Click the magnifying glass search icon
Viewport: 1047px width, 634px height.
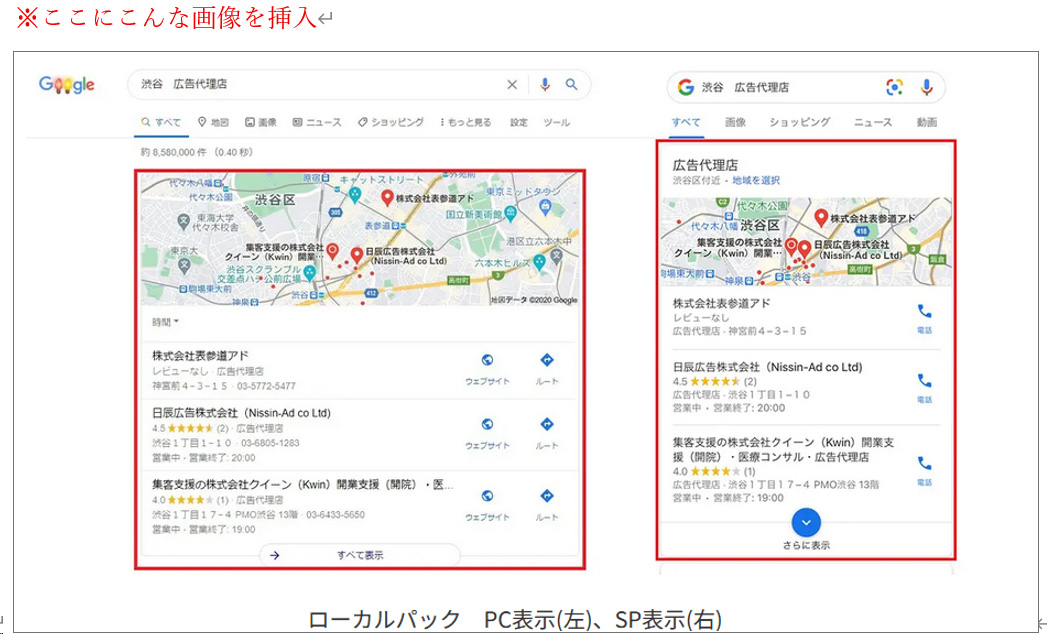coord(571,85)
